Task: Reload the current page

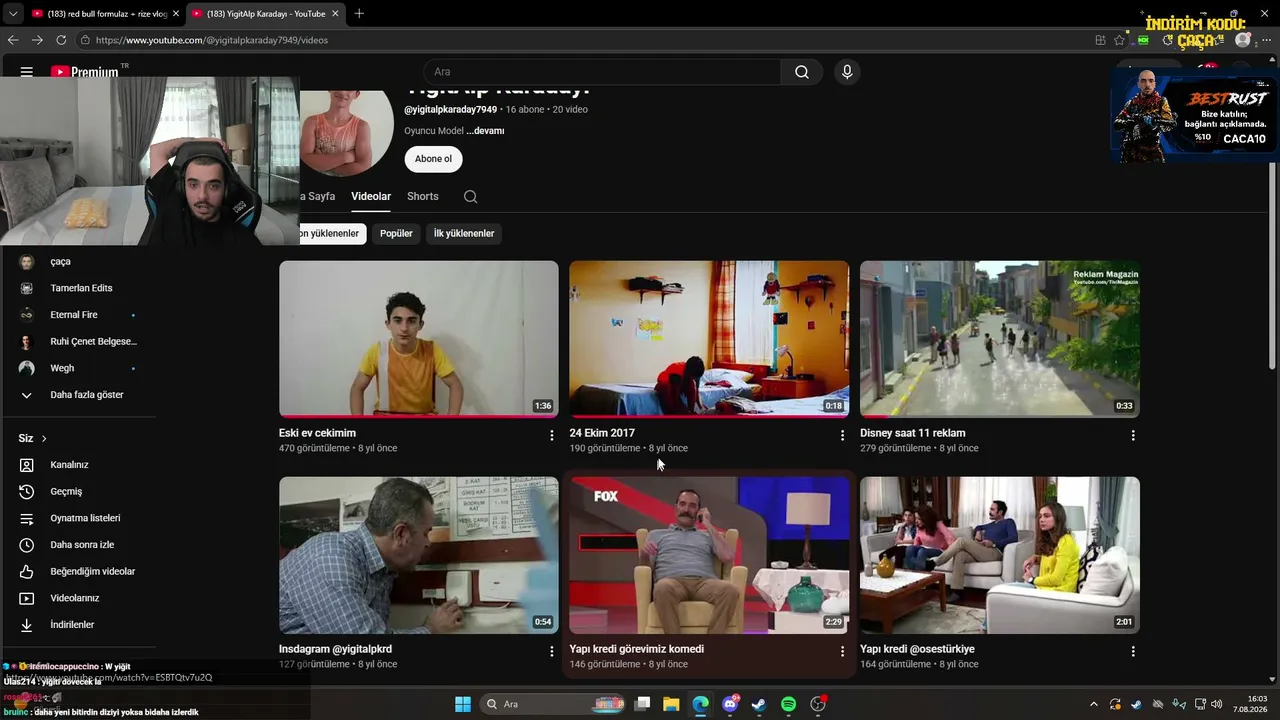Action: pos(61,40)
